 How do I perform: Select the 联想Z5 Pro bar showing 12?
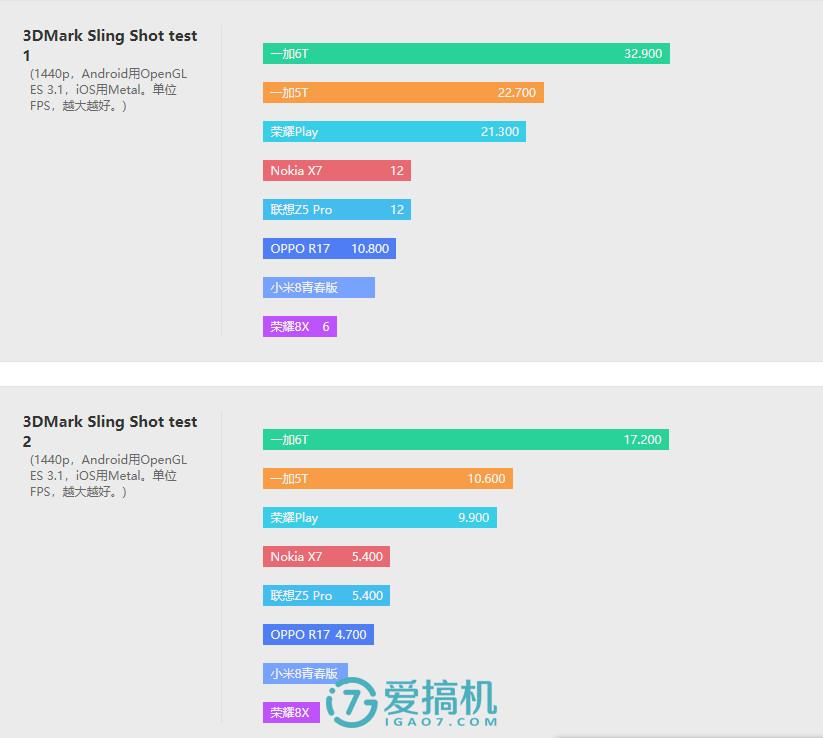tap(337, 209)
